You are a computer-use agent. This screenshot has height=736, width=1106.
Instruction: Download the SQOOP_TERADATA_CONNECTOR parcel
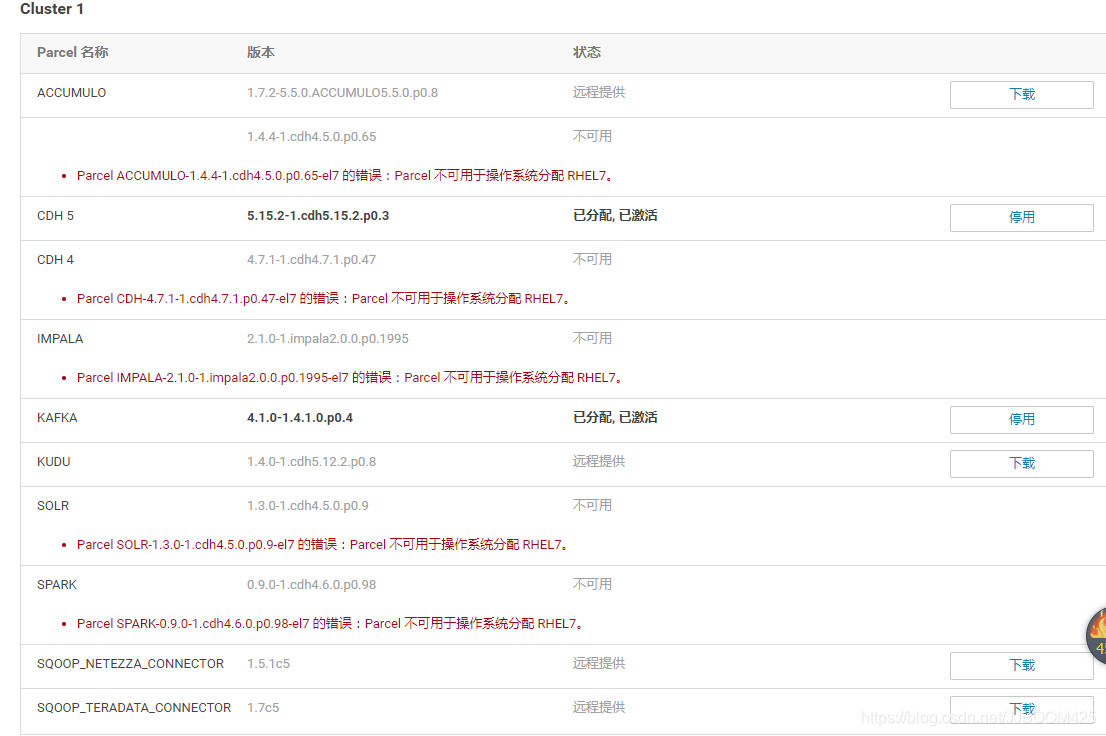1021,707
